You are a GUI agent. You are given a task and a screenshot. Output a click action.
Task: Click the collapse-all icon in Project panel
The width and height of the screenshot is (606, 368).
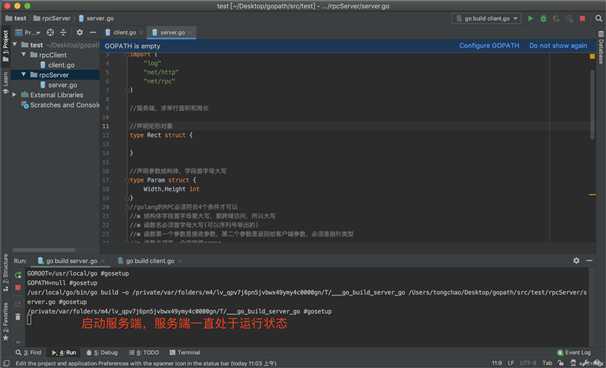pyautogui.click(x=63, y=32)
